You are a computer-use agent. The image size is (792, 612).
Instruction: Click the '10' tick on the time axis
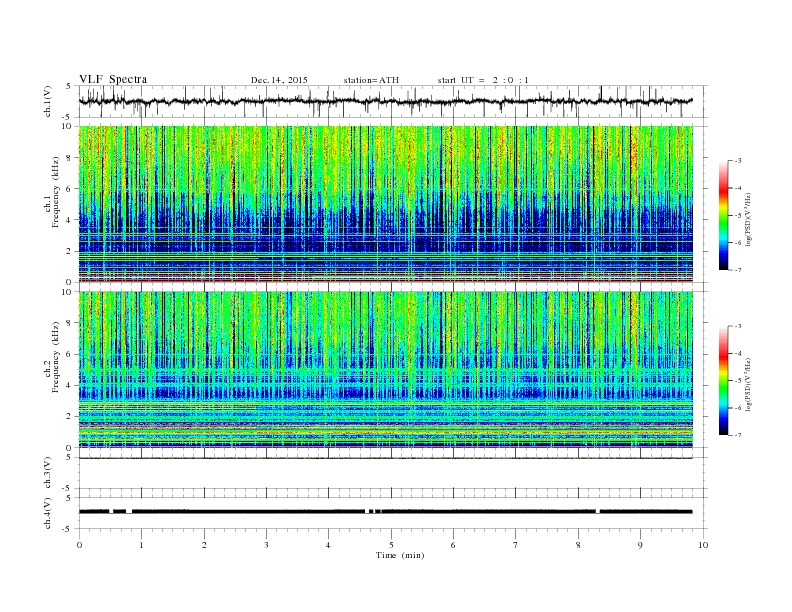tap(703, 545)
